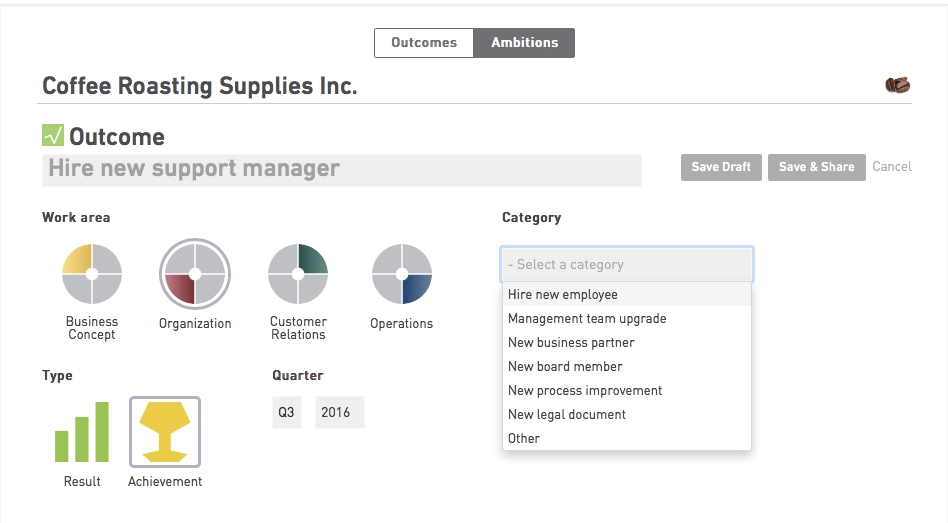This screenshot has width=948, height=523.
Task: Choose the Customer Relations work area icon
Action: coord(298,274)
